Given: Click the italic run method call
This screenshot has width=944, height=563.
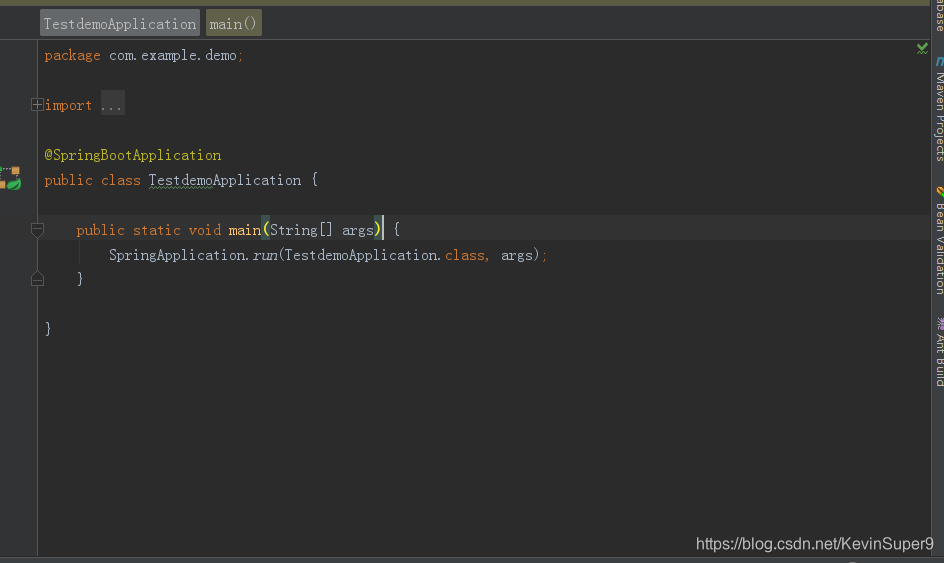Looking at the screenshot, I should coord(265,255).
